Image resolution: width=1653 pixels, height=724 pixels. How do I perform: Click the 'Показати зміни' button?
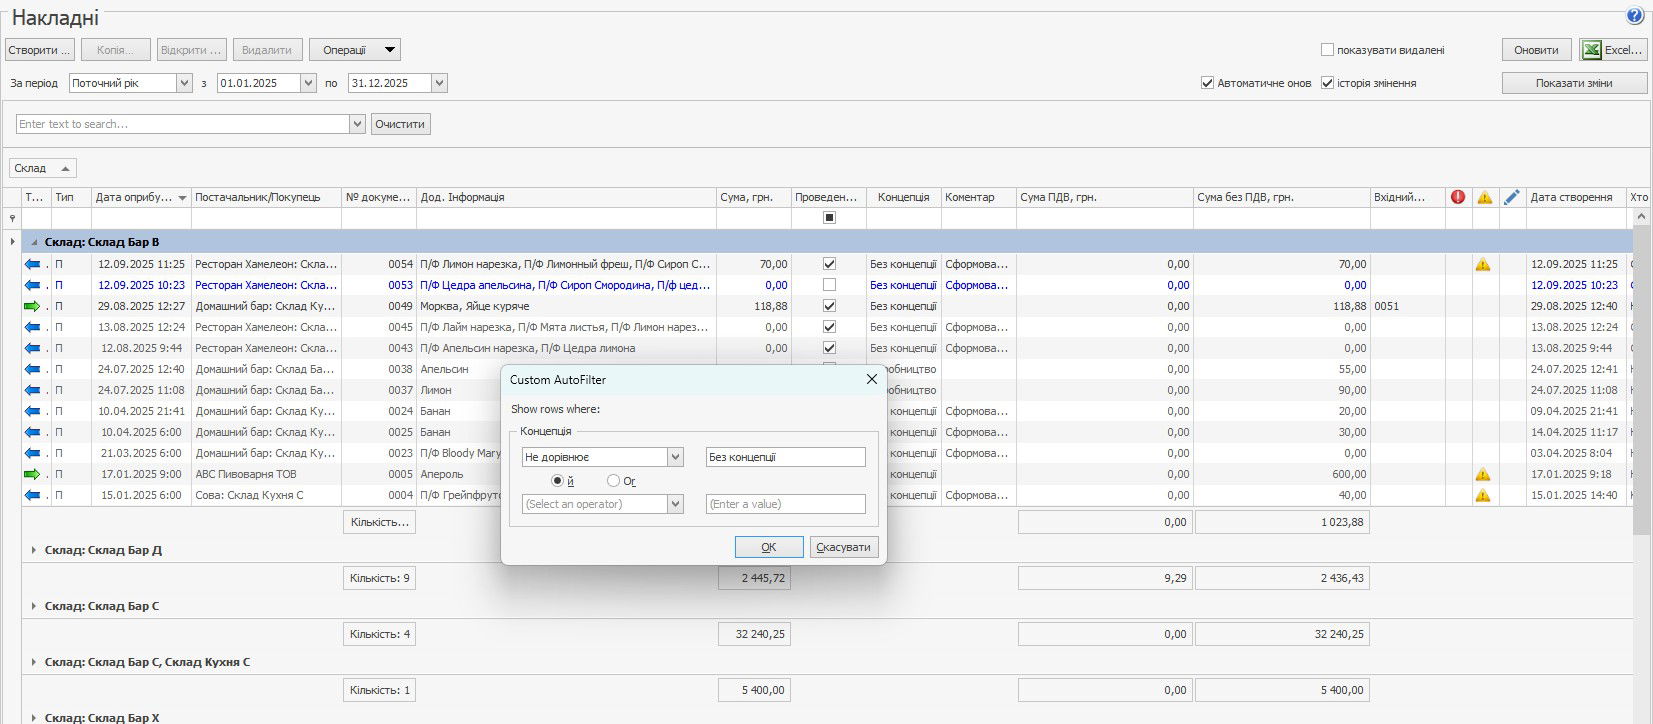tap(1573, 83)
